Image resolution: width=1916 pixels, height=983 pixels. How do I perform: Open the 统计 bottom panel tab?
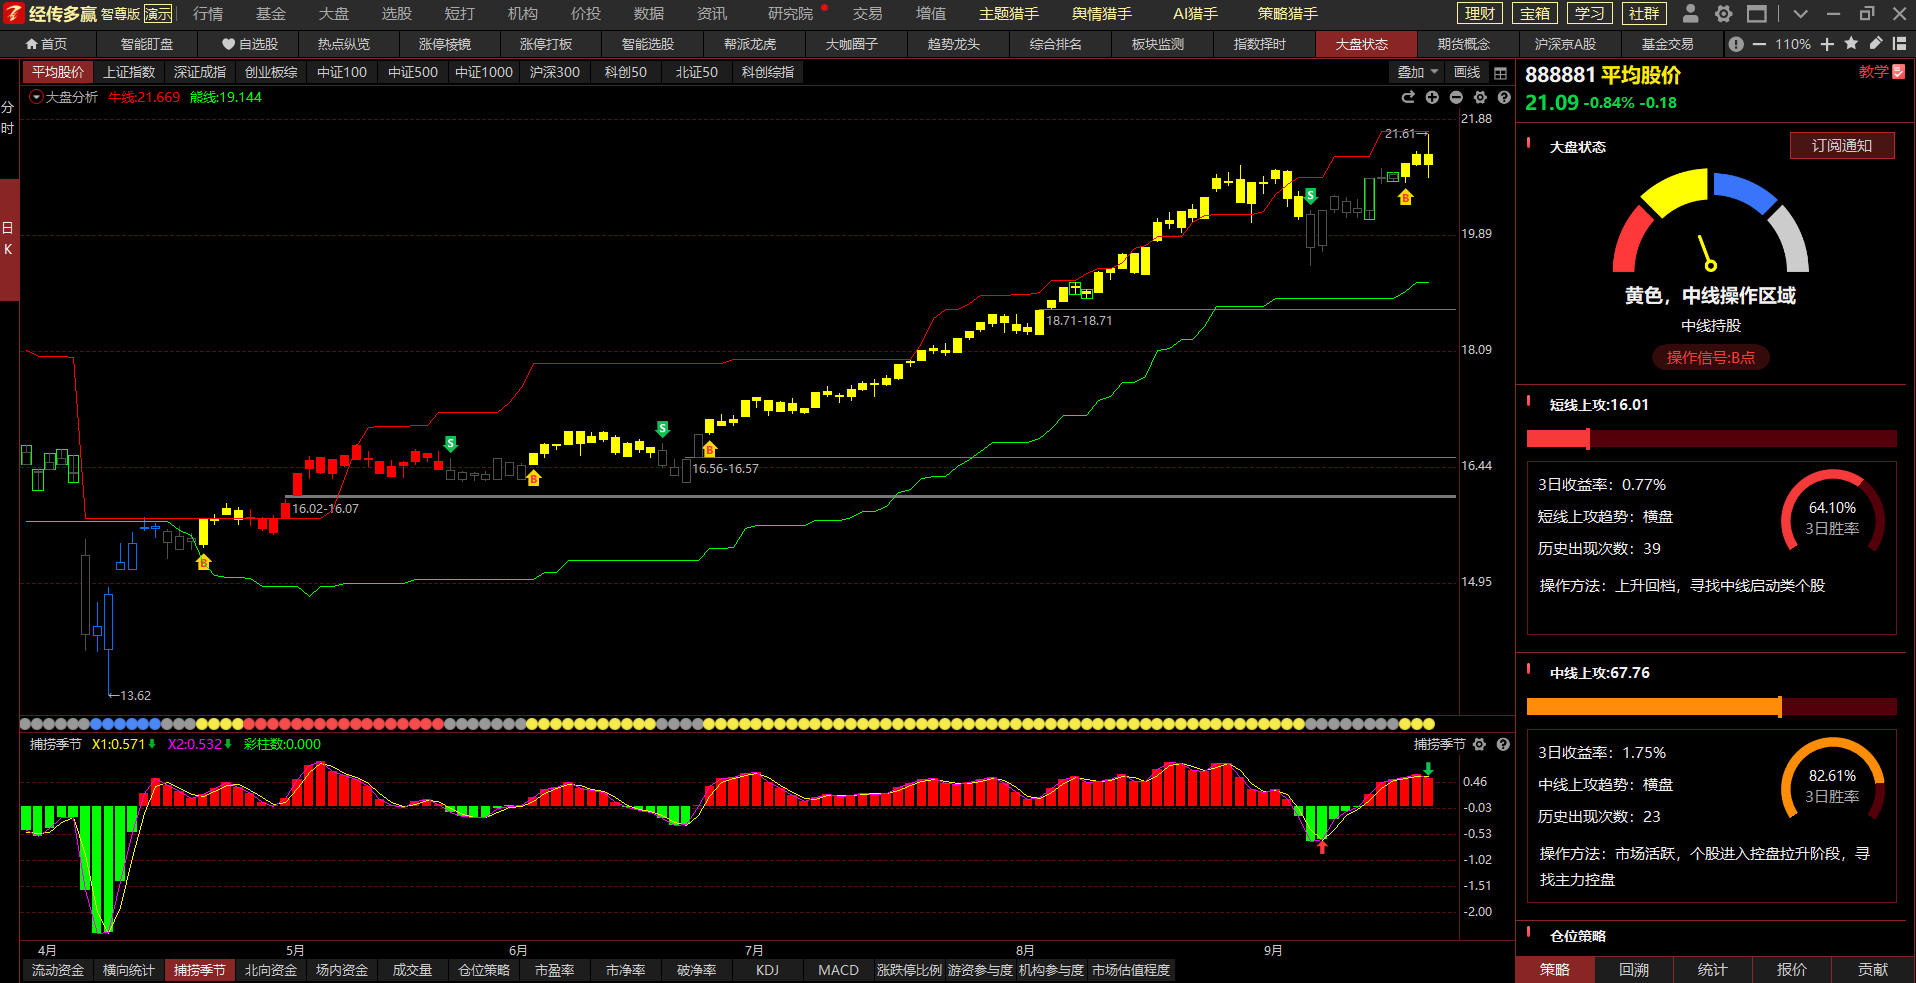click(1712, 970)
